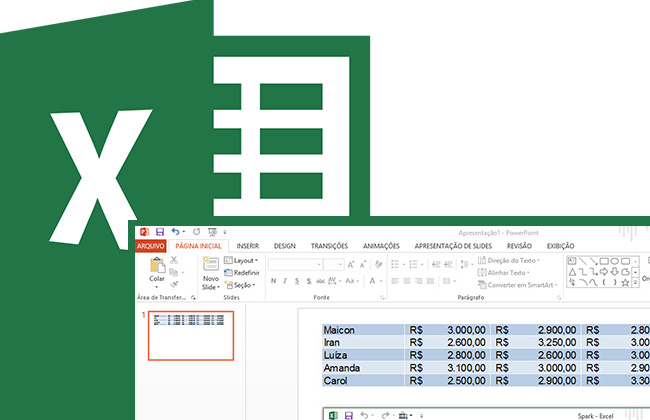The image size is (650, 420).
Task: Switch to the EXIBIÇÃO tab
Action: (x=561, y=246)
